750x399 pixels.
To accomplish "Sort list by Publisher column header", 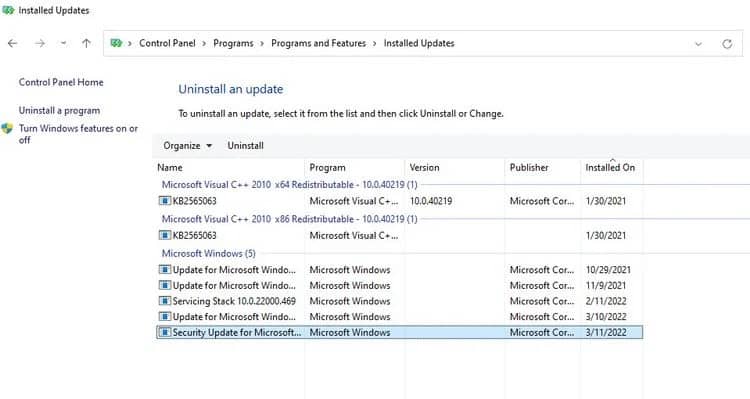I will [529, 167].
